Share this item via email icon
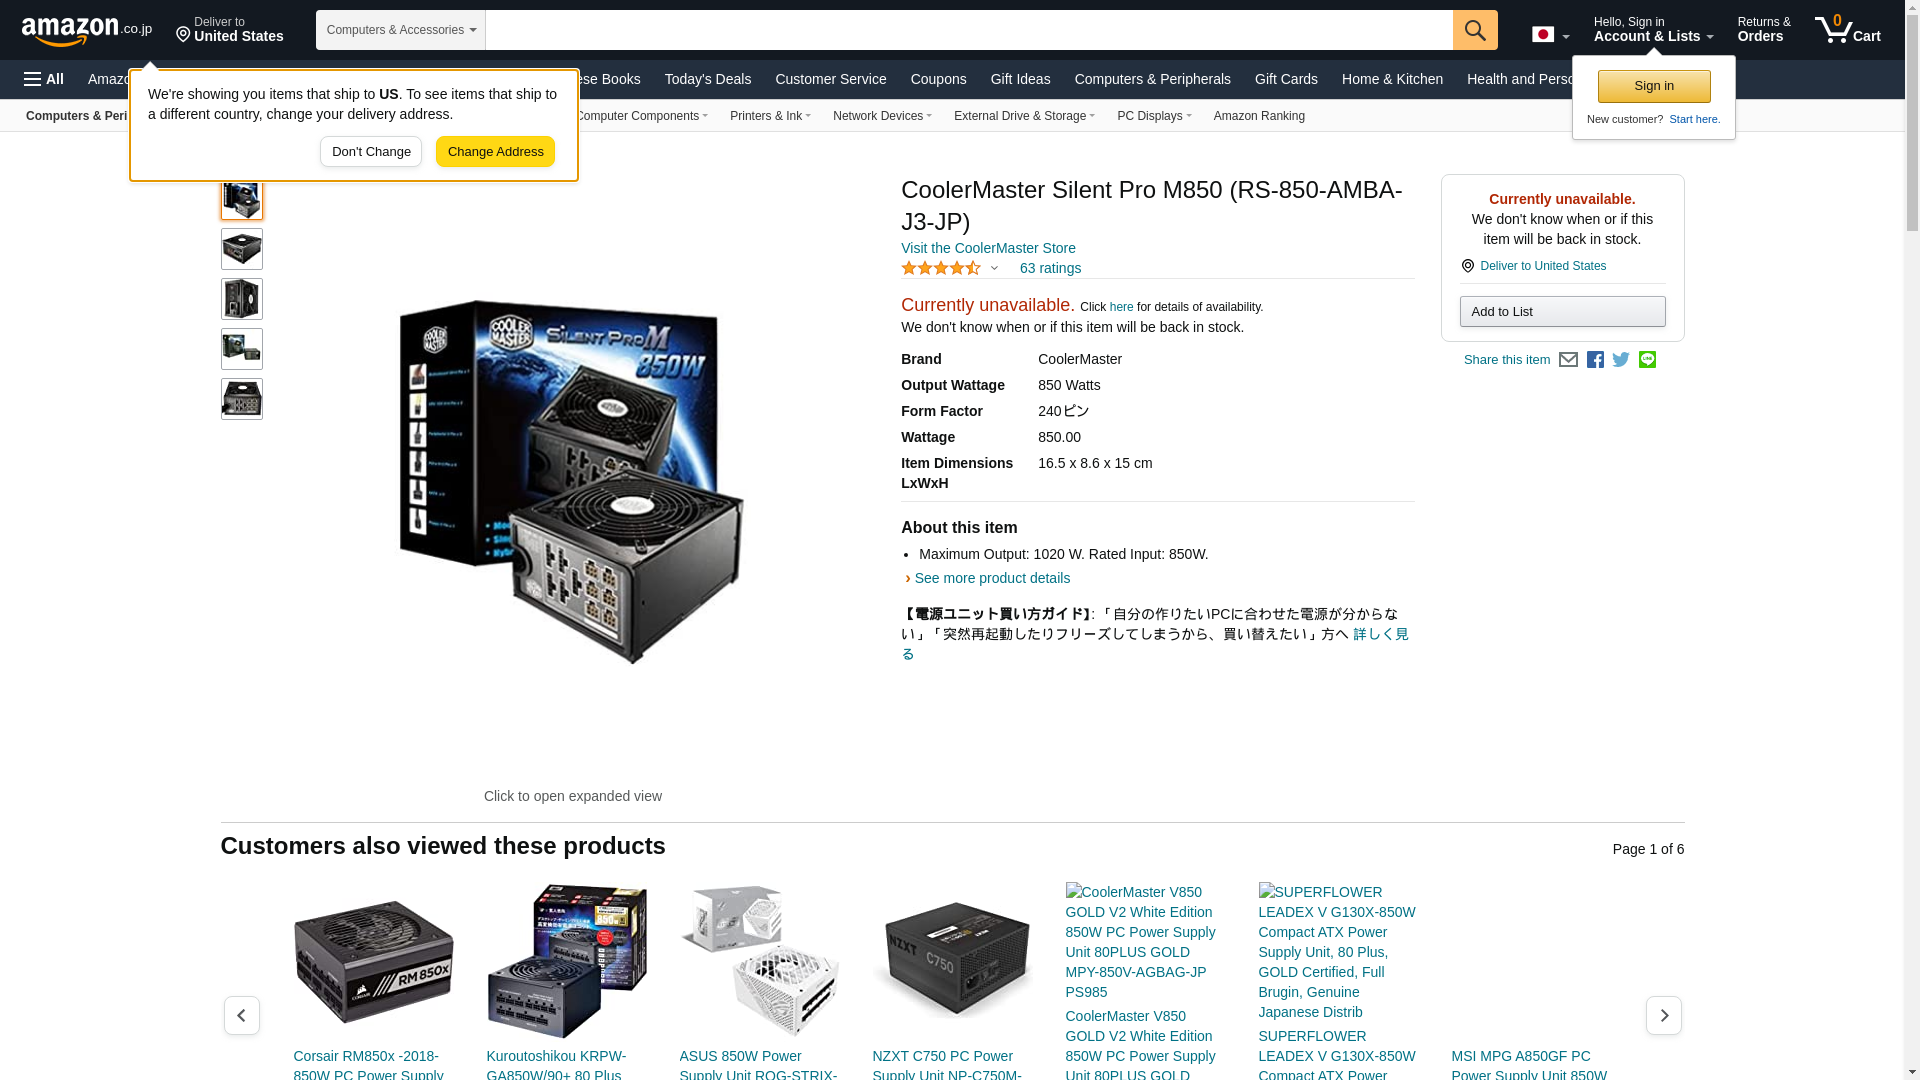Screen dimensions: 1920x1080 1568,360
